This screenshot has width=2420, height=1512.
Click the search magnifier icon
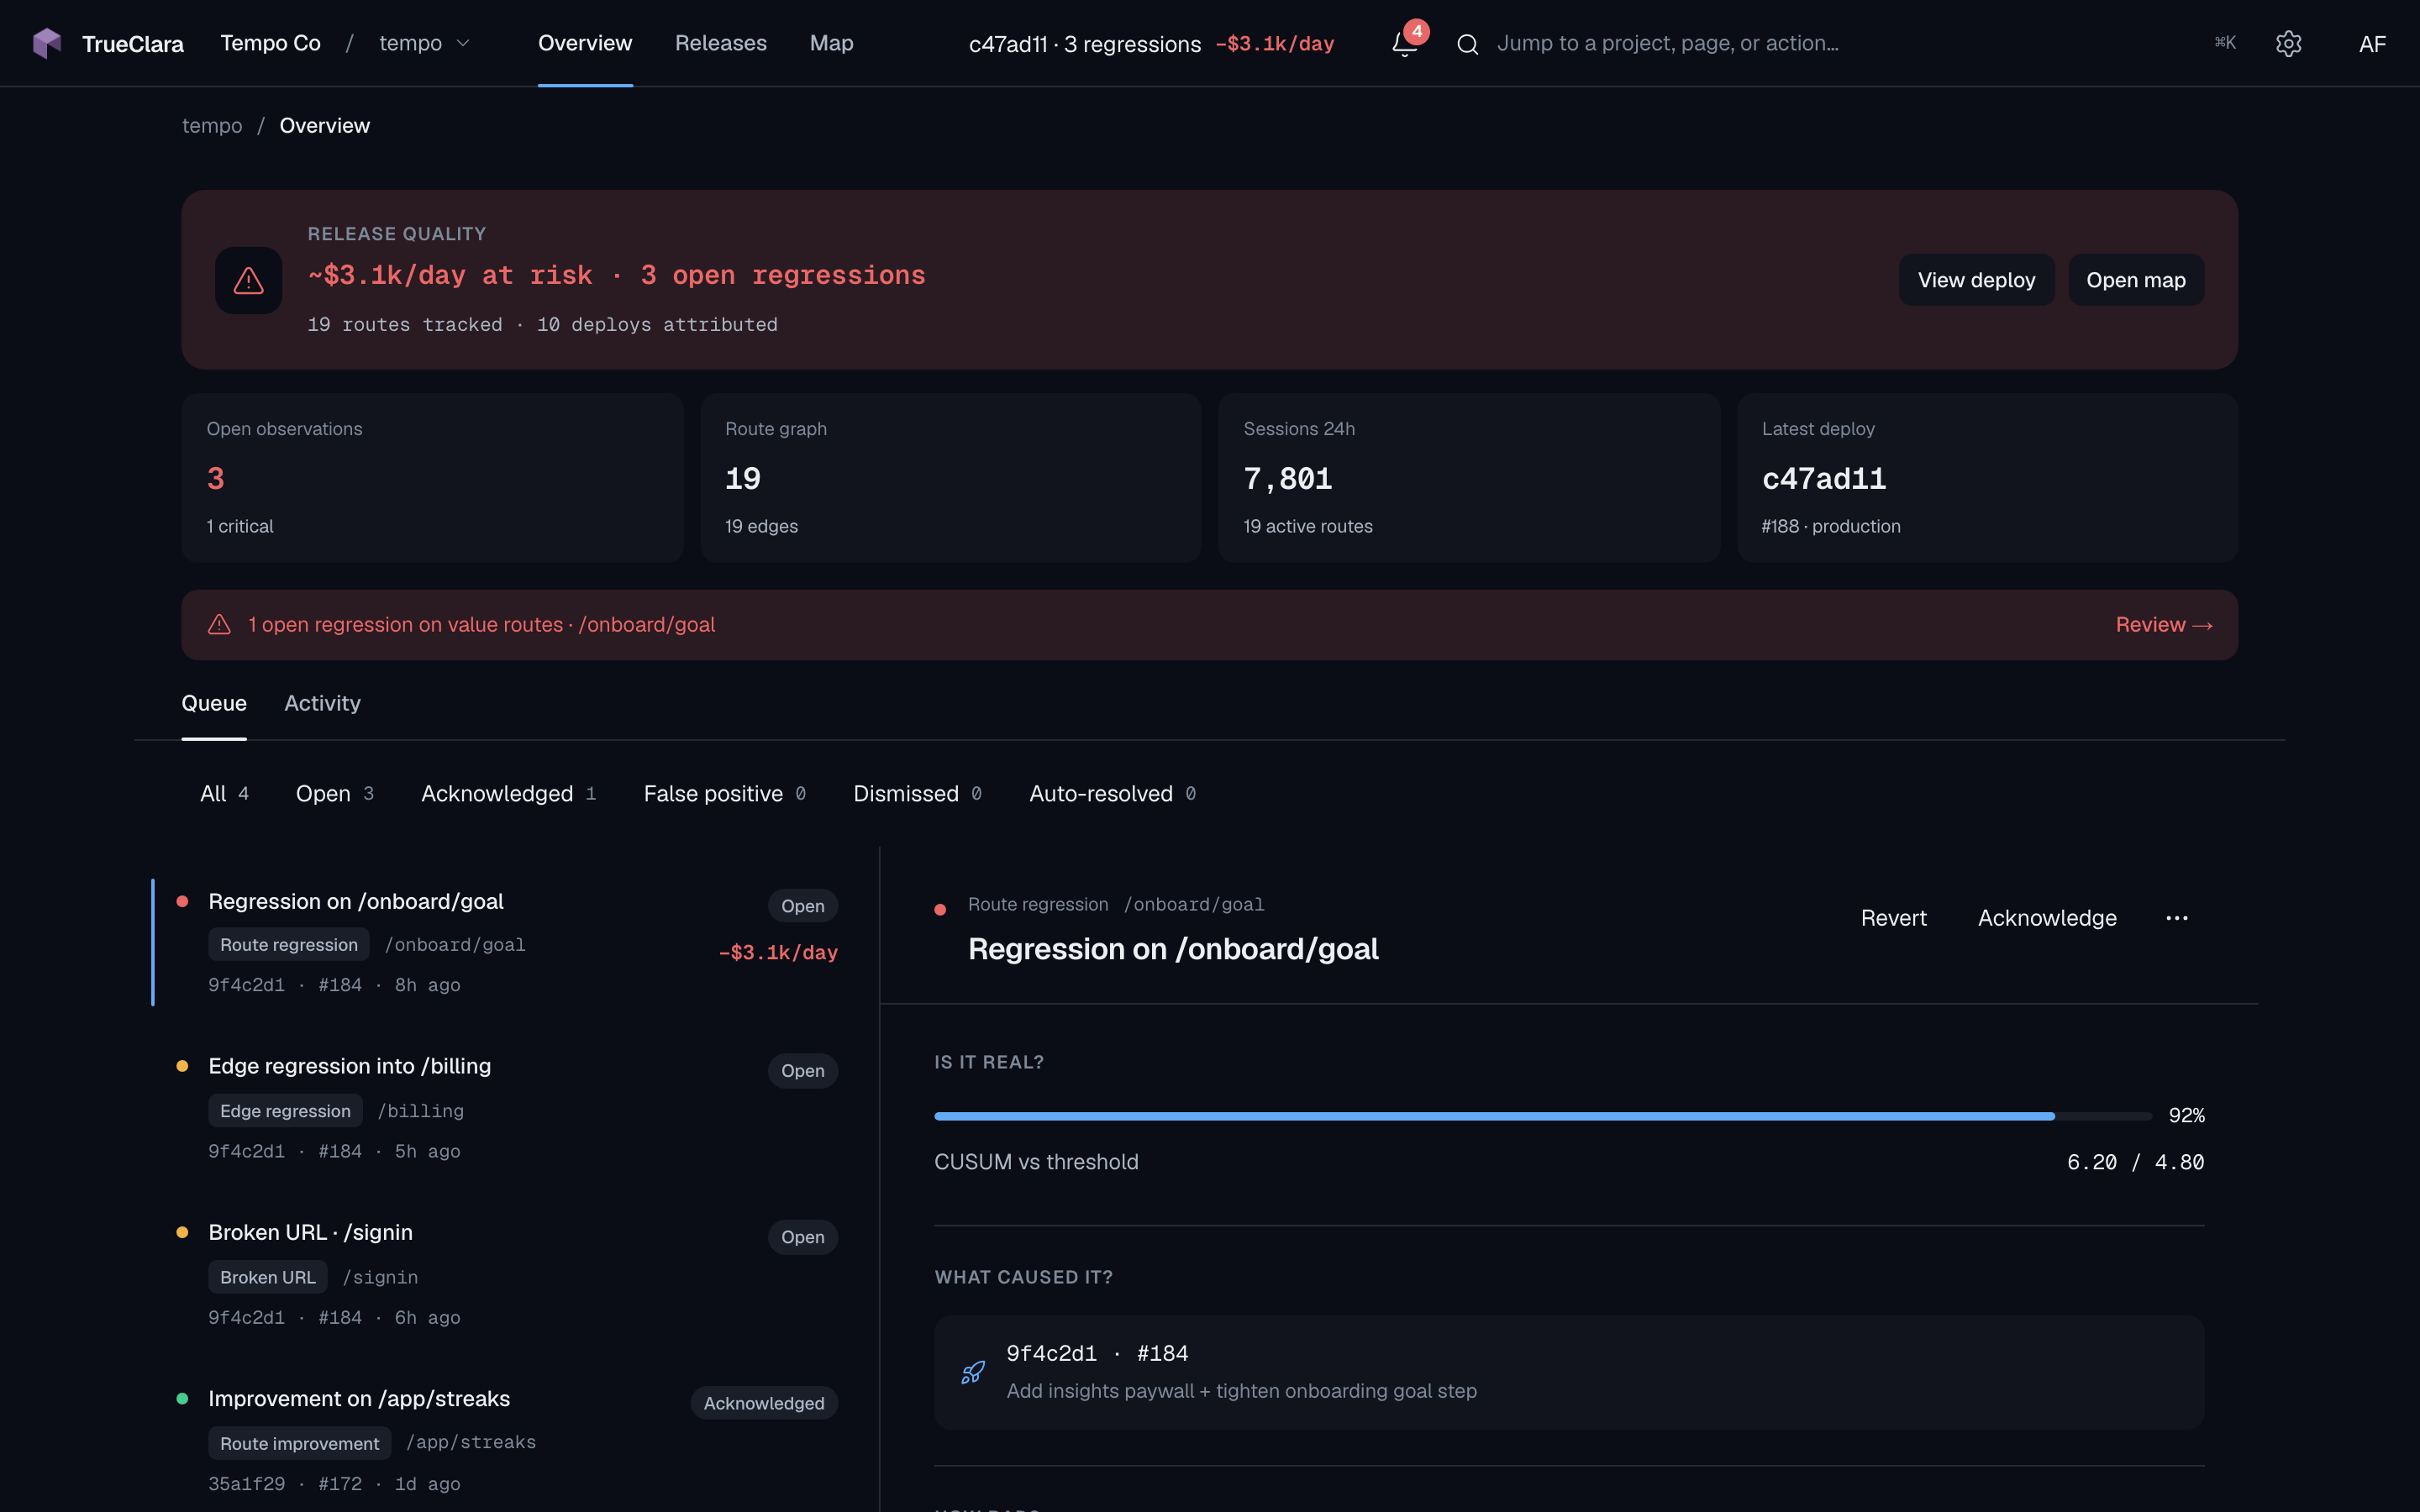tap(1467, 44)
